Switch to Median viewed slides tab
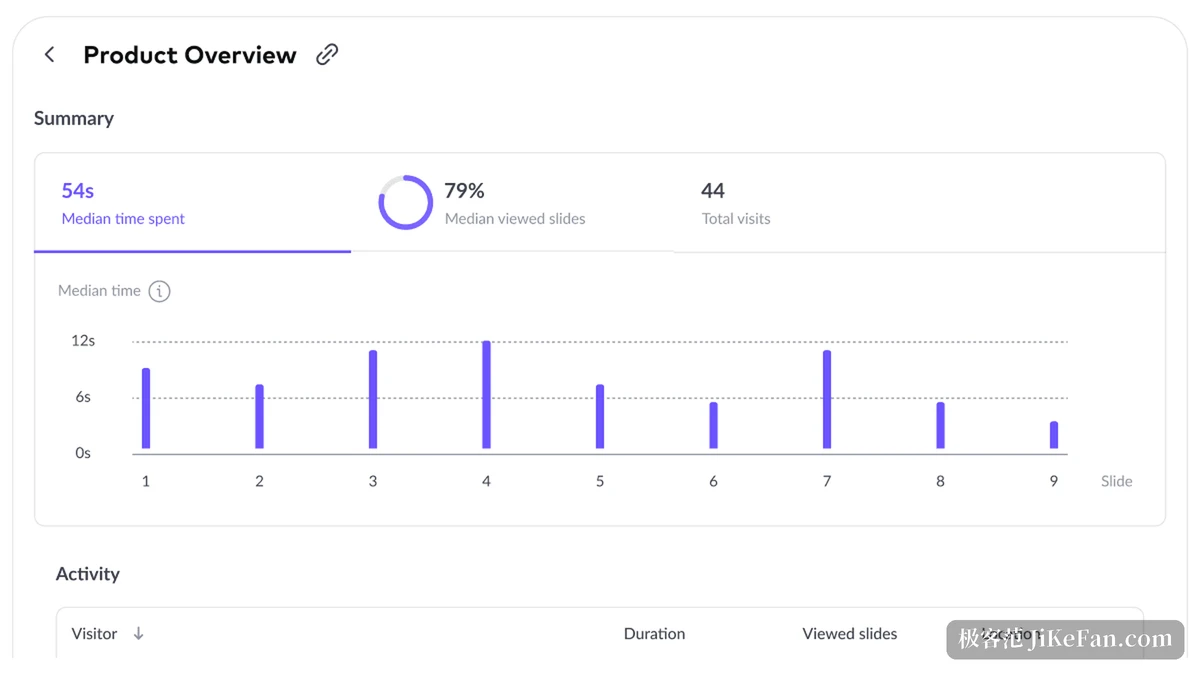 point(512,203)
